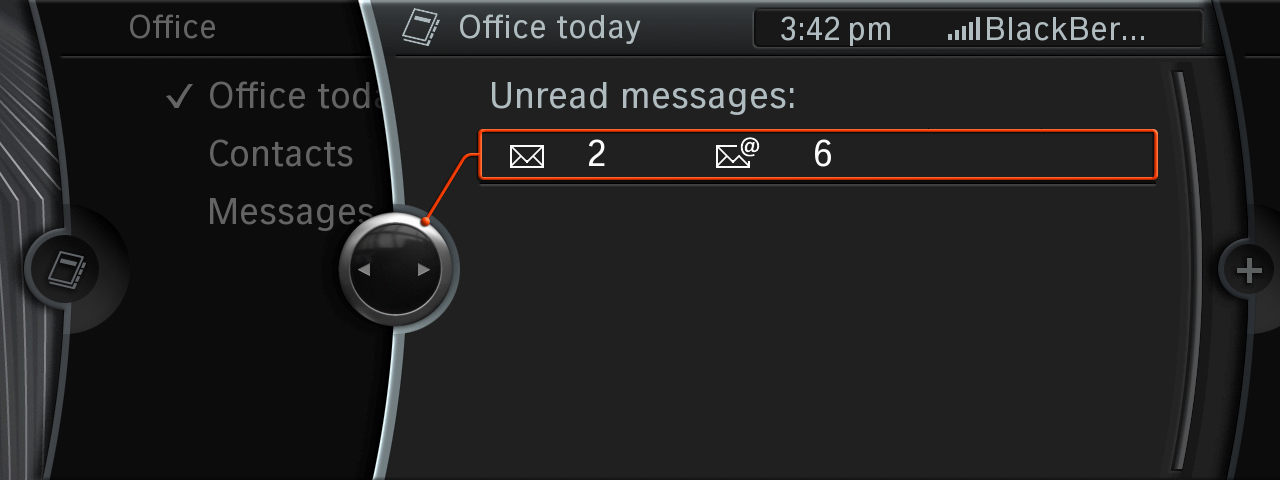This screenshot has width=1280, height=480.
Task: Click the email envelope with @ icon
Action: point(738,154)
